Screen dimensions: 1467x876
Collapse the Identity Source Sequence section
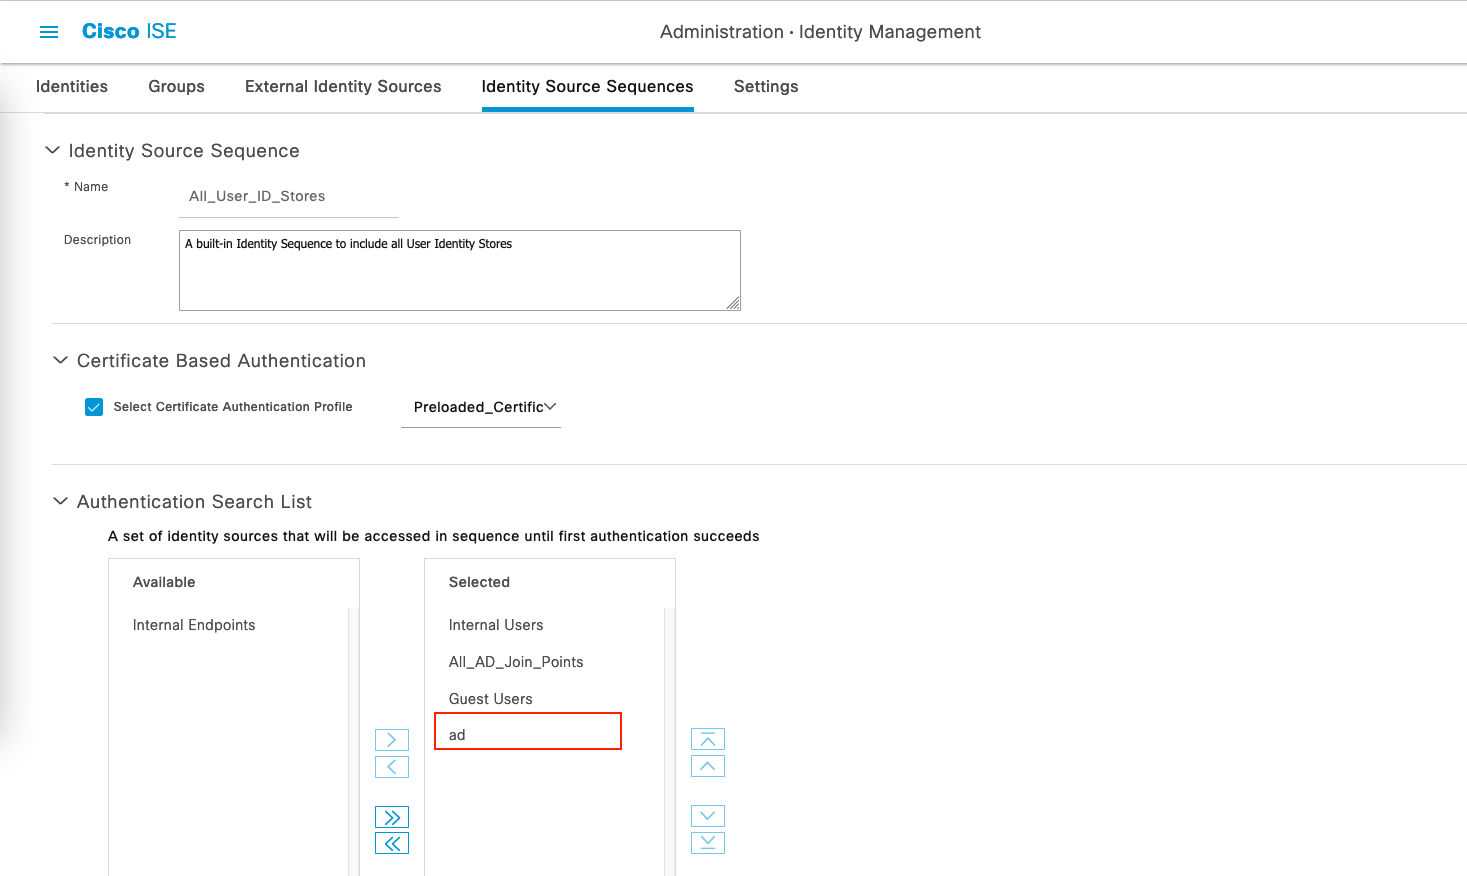coord(53,150)
